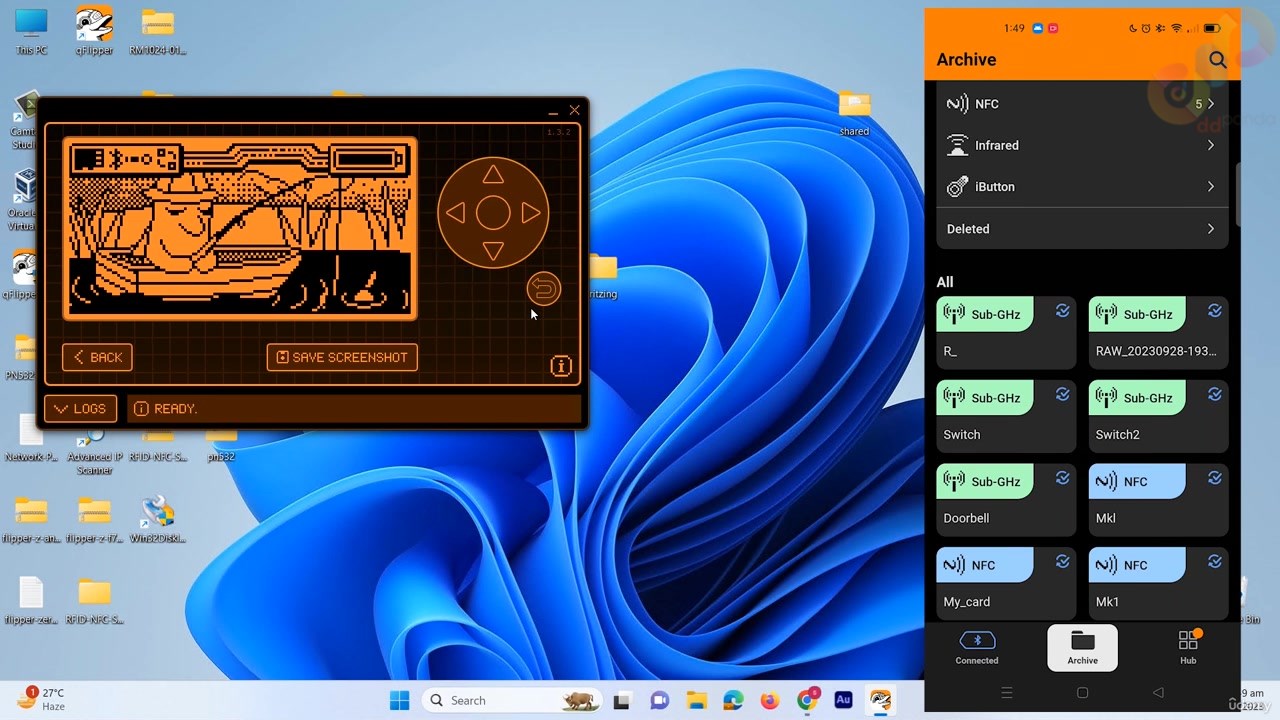Open the RAW_20230928 Sub-GHz key card
The image size is (1280, 720).
pyautogui.click(x=1158, y=333)
